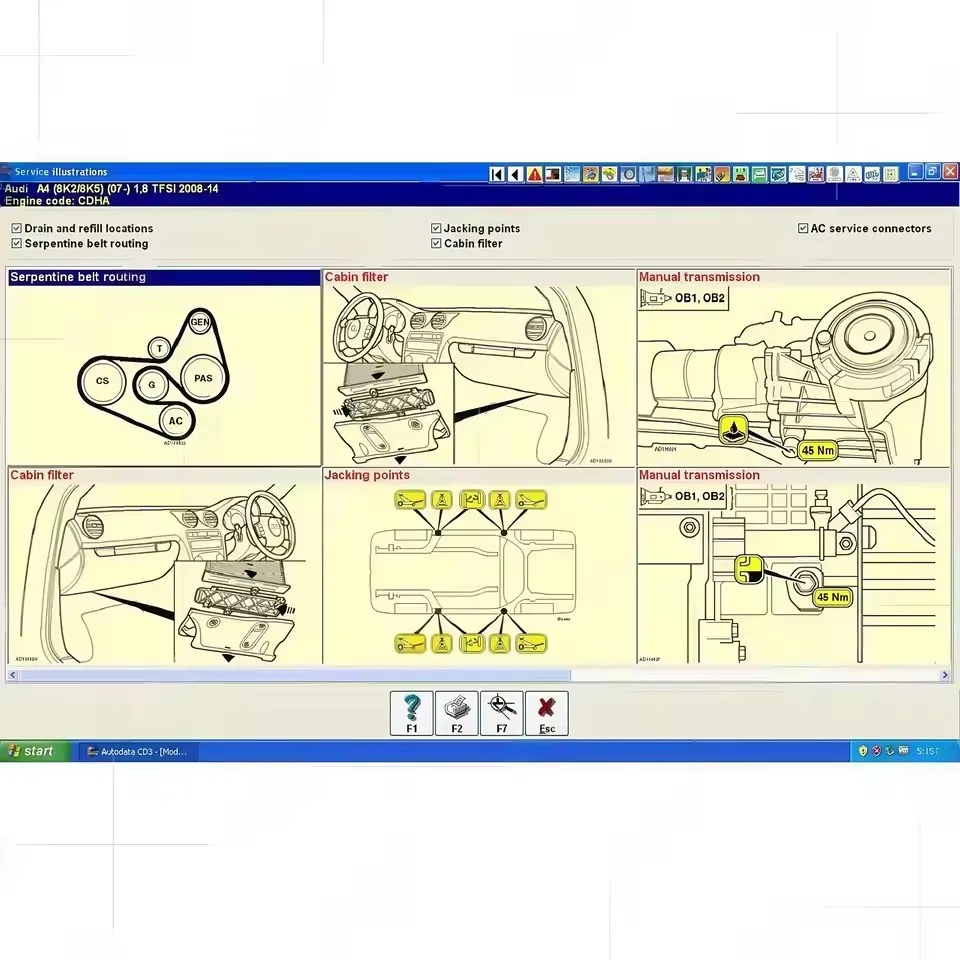This screenshot has width=960, height=960.
Task: Click bottom-left trolley jack icon in Jacking points
Action: (x=410, y=643)
